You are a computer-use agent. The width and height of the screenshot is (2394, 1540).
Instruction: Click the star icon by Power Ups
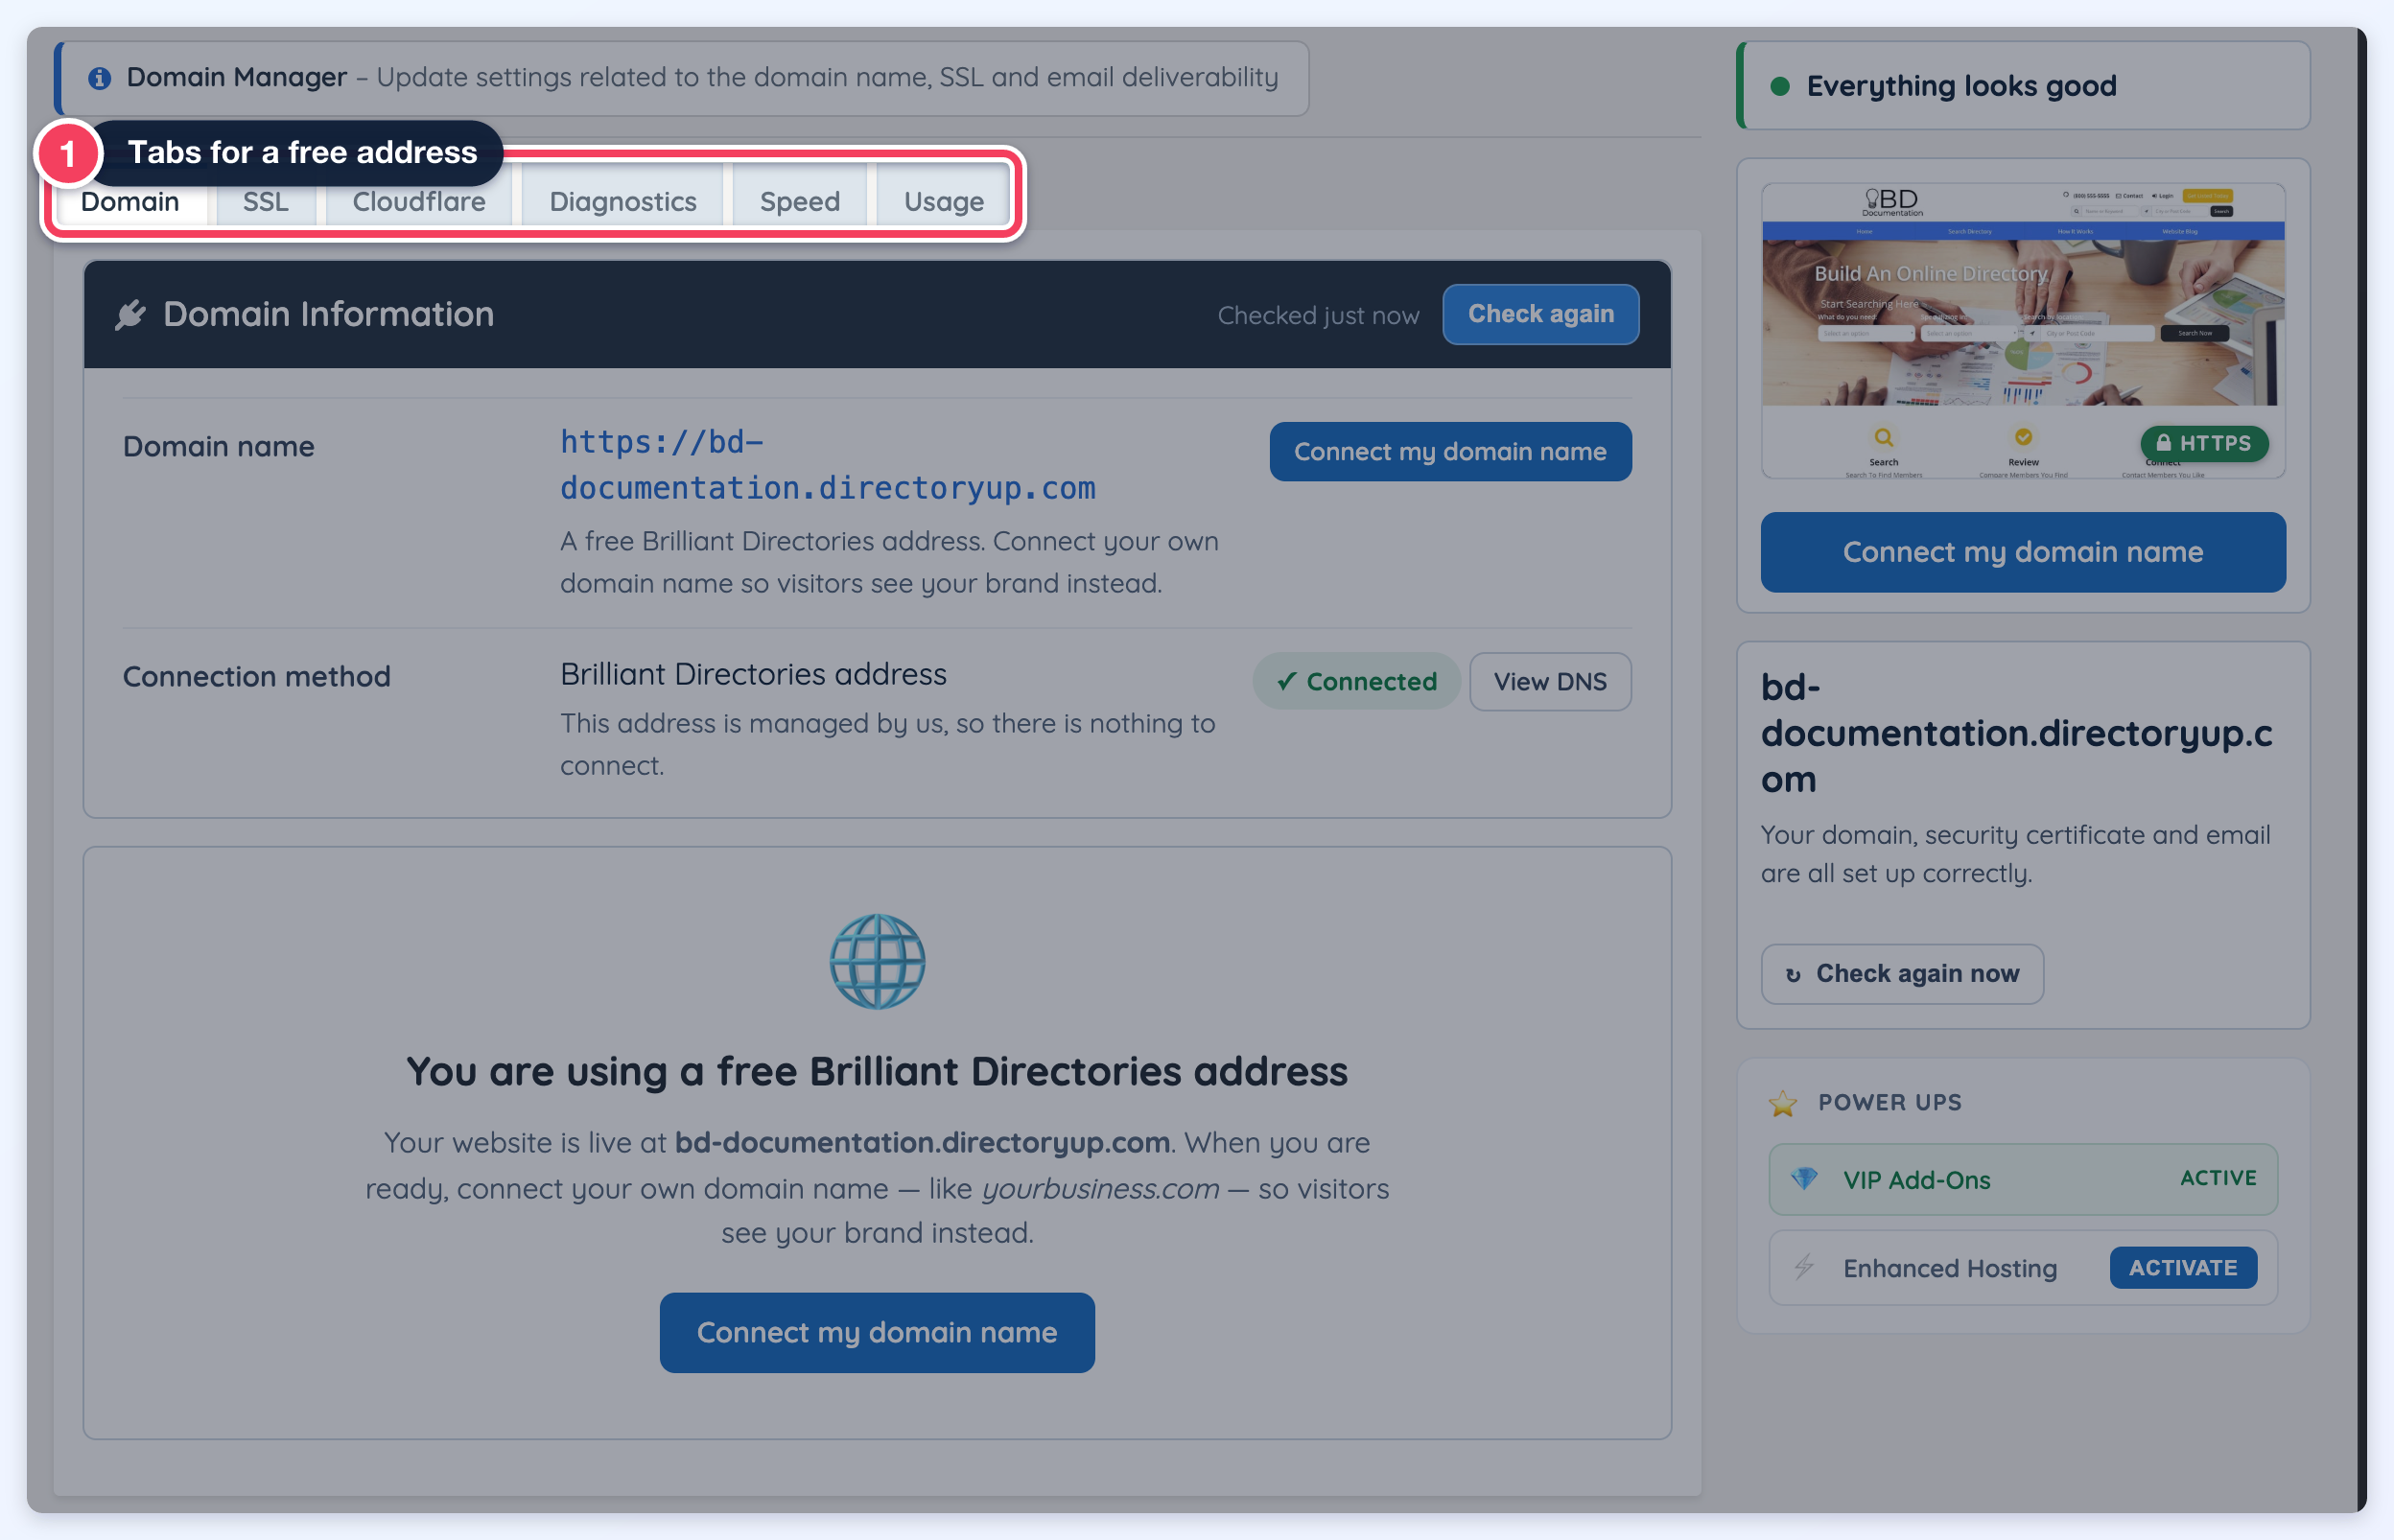tap(1783, 1103)
